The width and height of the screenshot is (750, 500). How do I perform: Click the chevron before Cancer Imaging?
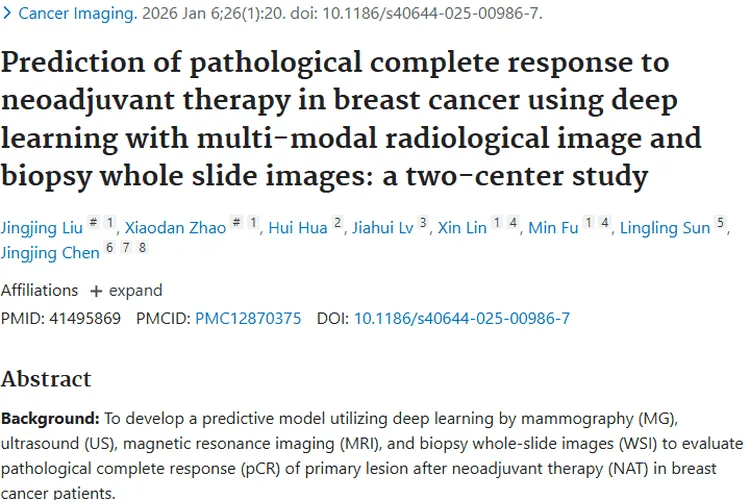coord(8,14)
